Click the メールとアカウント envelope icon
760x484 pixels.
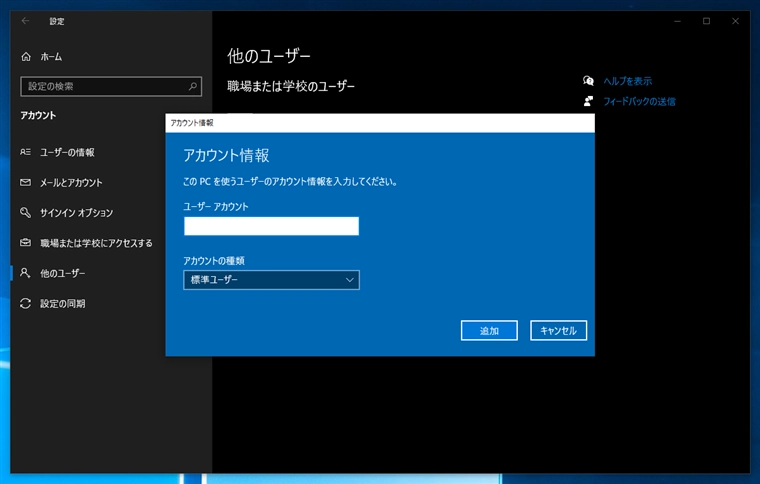tap(25, 182)
